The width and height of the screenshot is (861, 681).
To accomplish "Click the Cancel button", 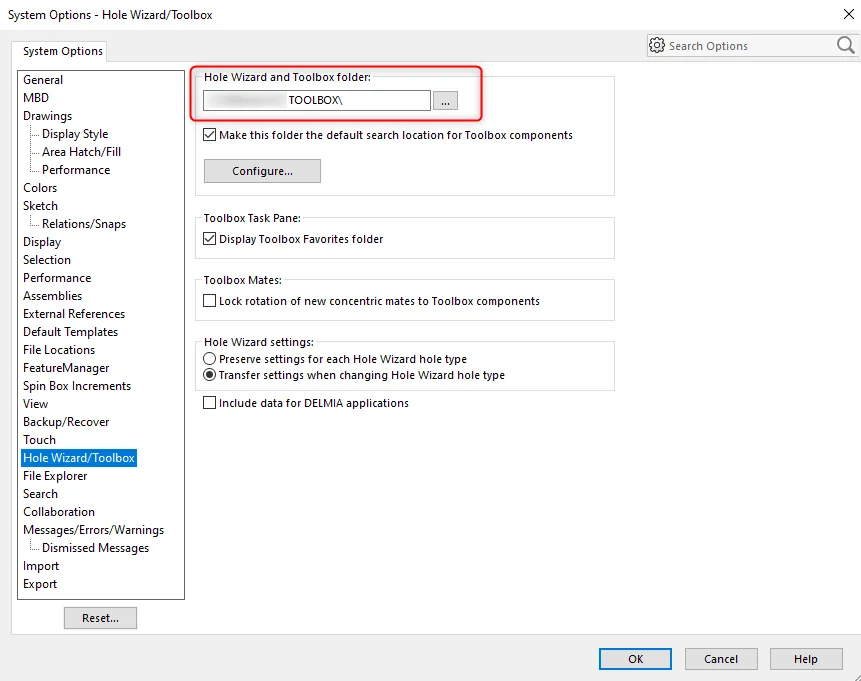I will [x=721, y=659].
